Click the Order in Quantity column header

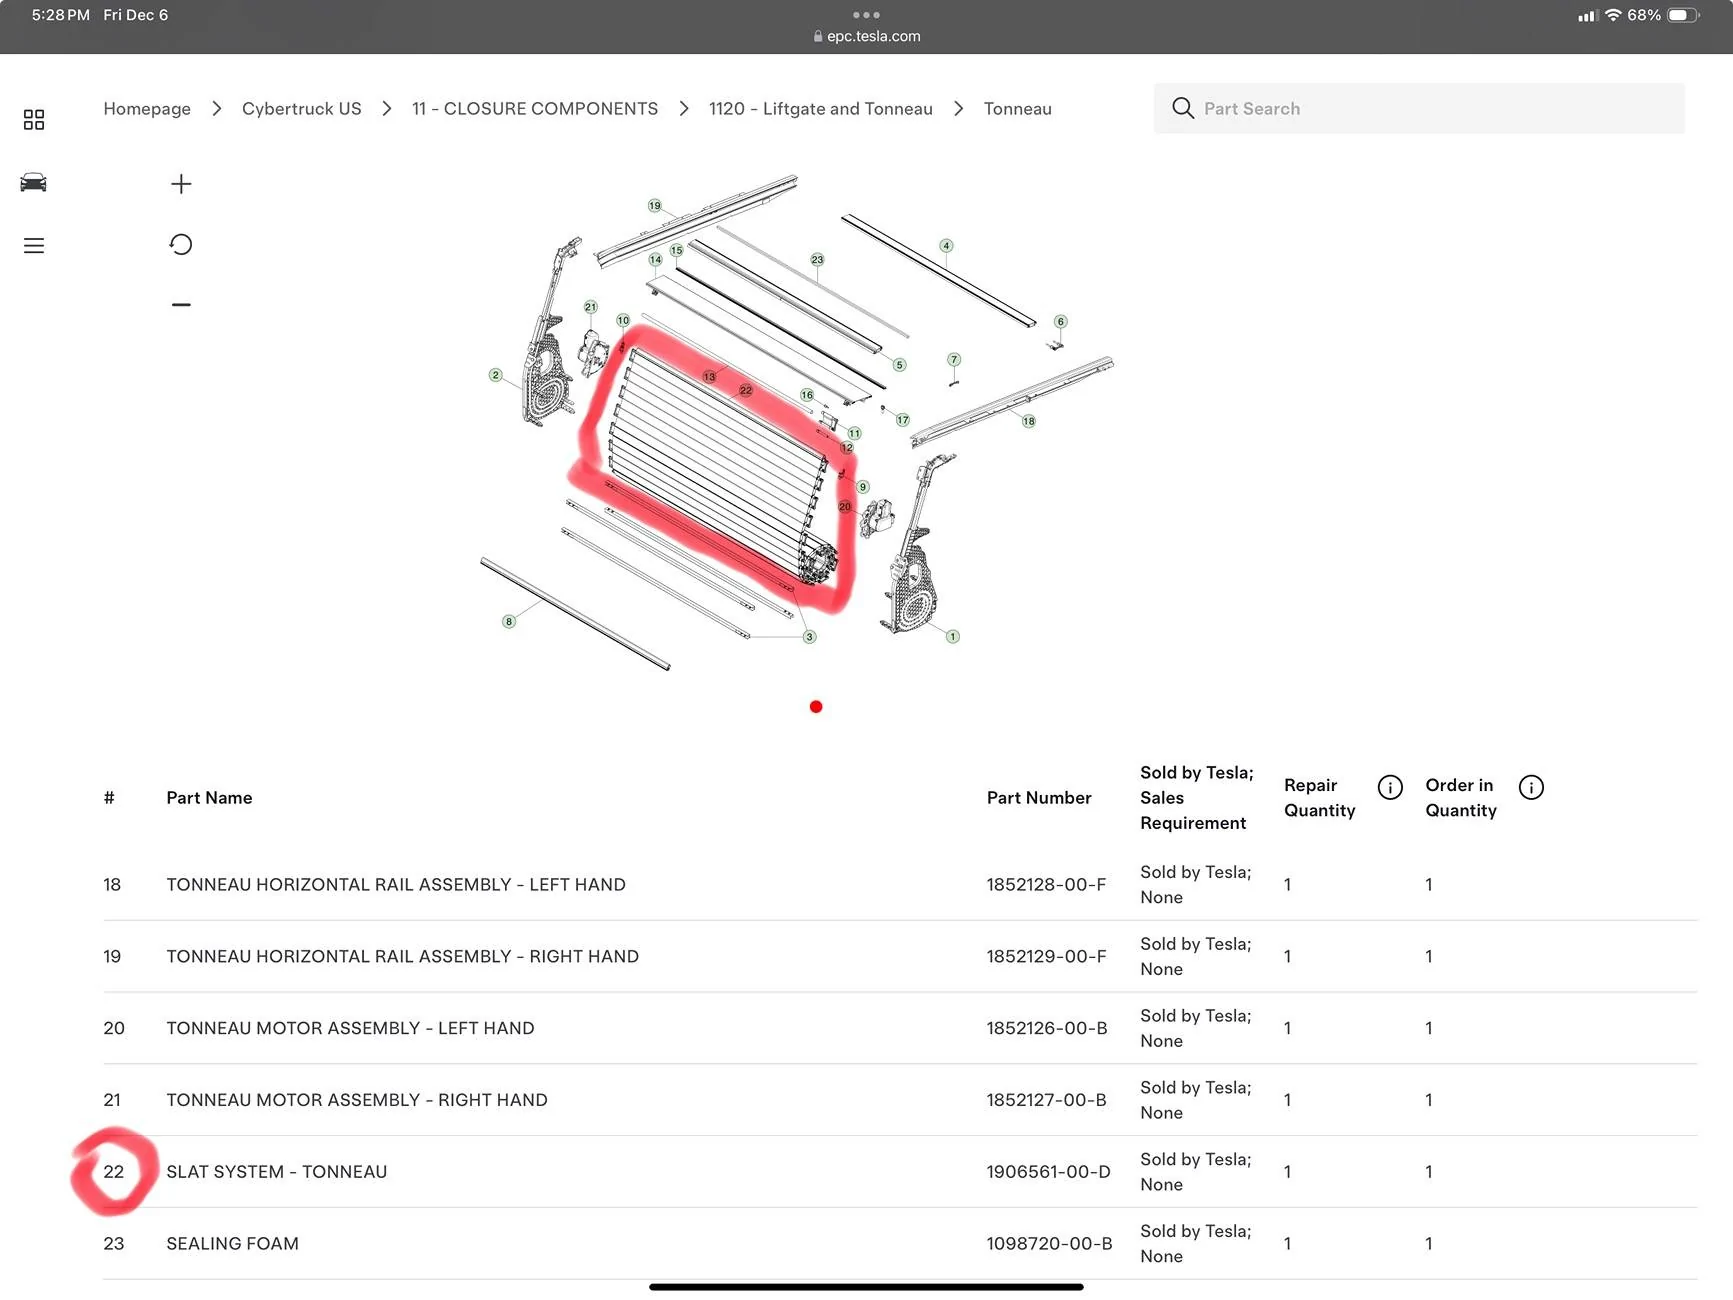click(x=1461, y=798)
